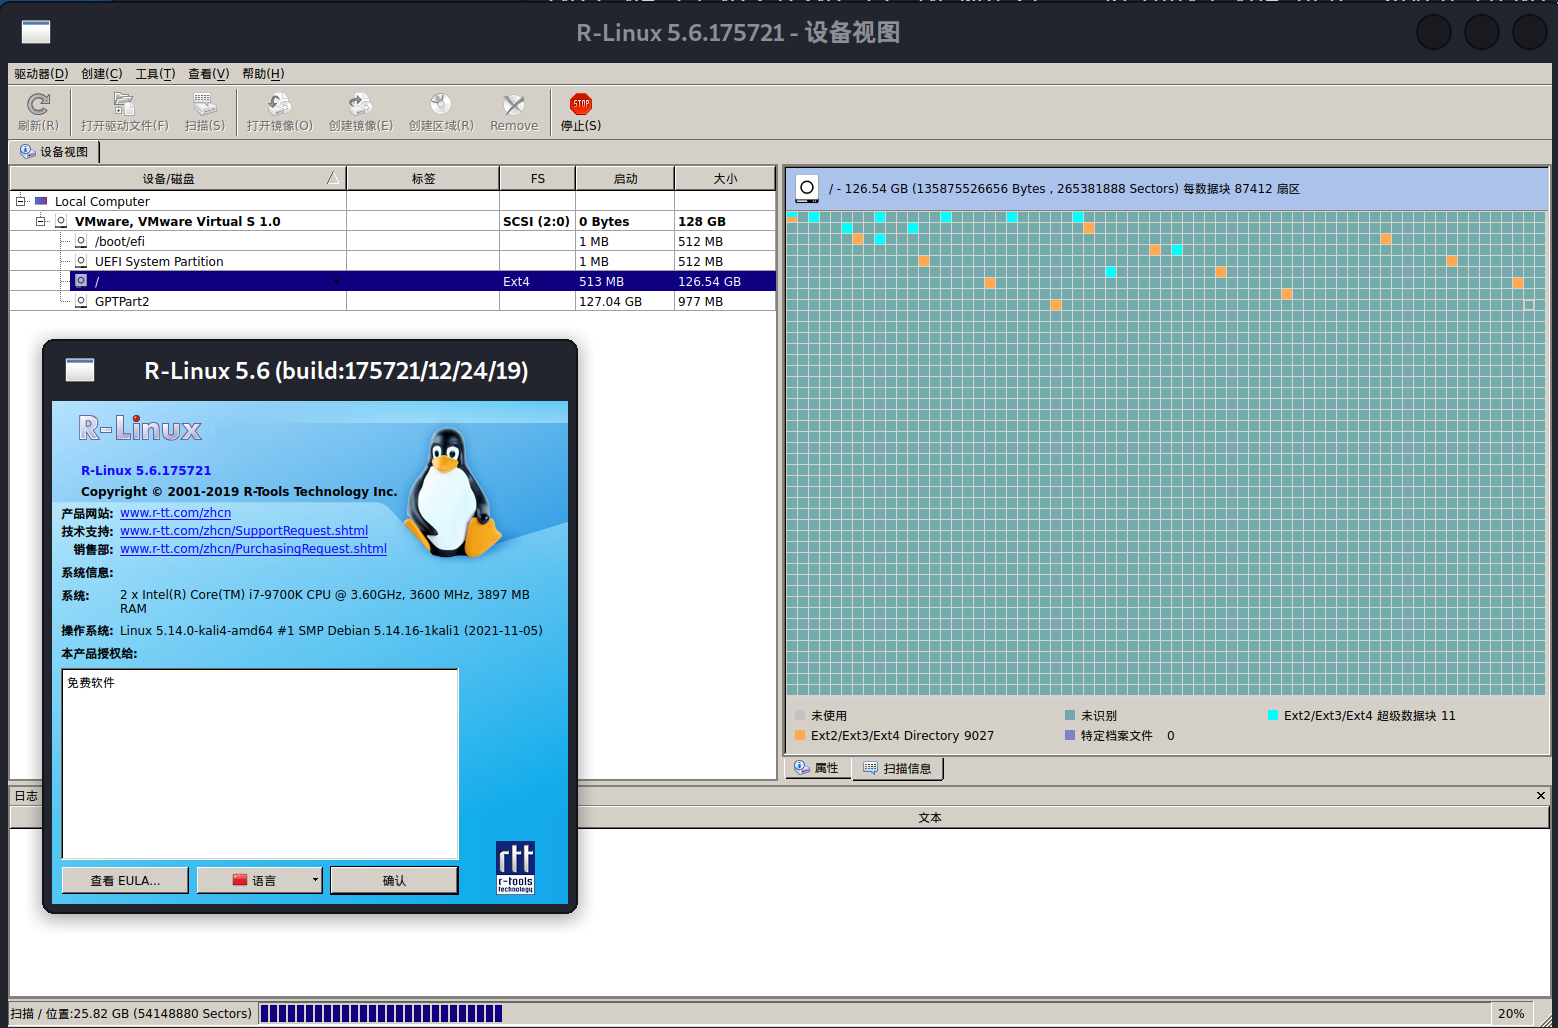Viewport: 1558px width, 1028px height.
Task: Collapse the Local Computer tree node
Action: (x=19, y=200)
